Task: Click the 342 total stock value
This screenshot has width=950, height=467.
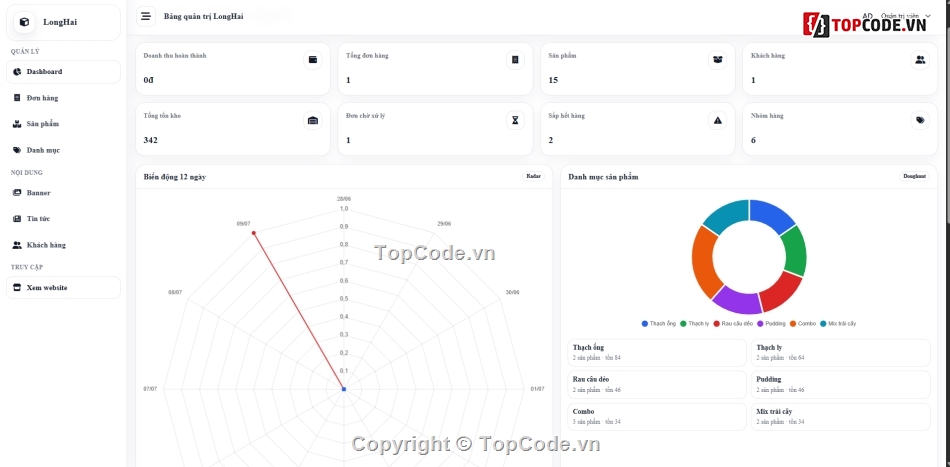Action: click(150, 140)
